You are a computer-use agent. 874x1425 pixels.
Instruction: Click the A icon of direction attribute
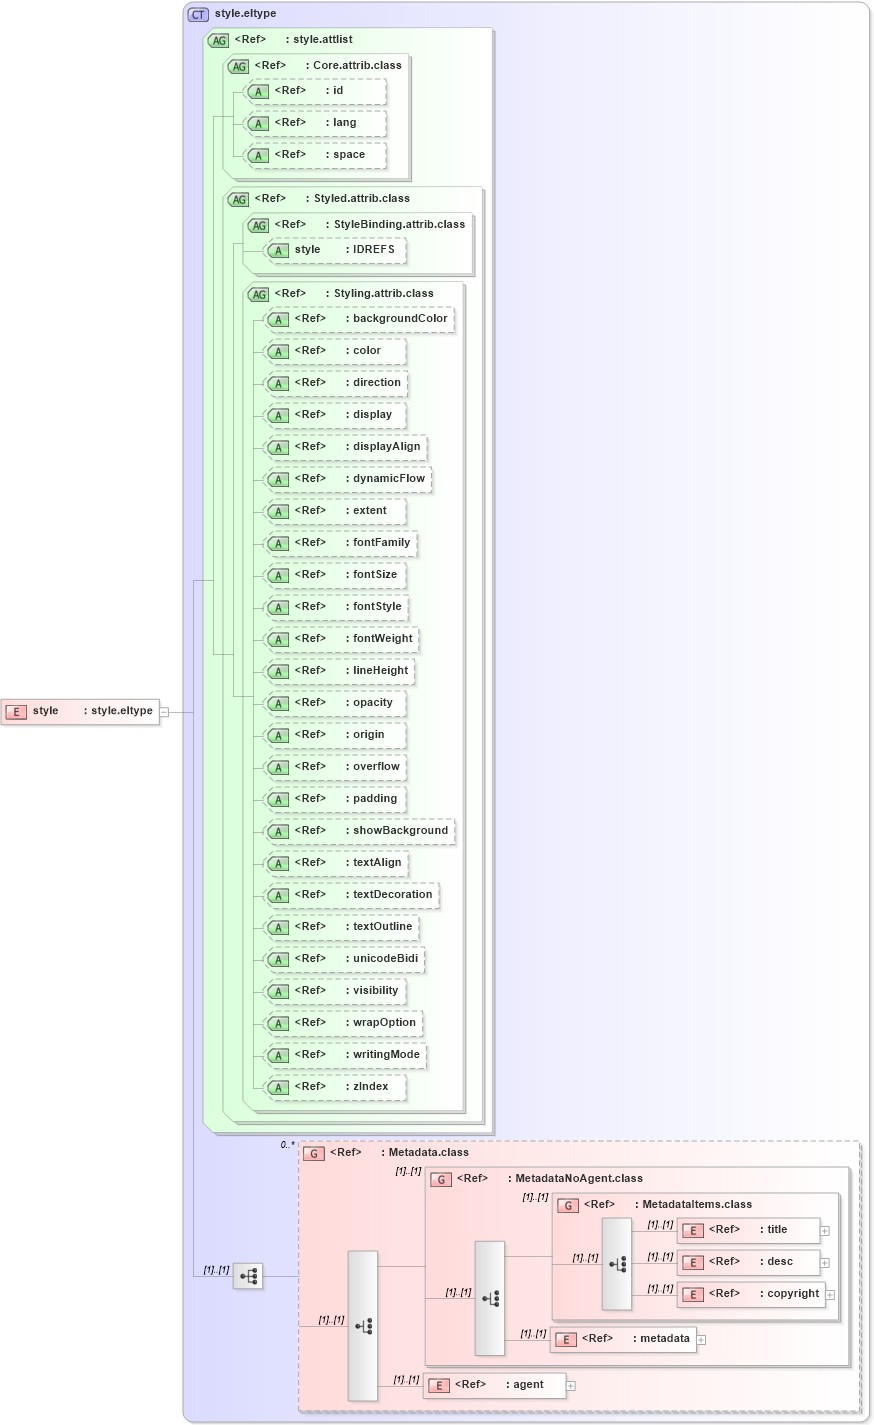click(278, 383)
